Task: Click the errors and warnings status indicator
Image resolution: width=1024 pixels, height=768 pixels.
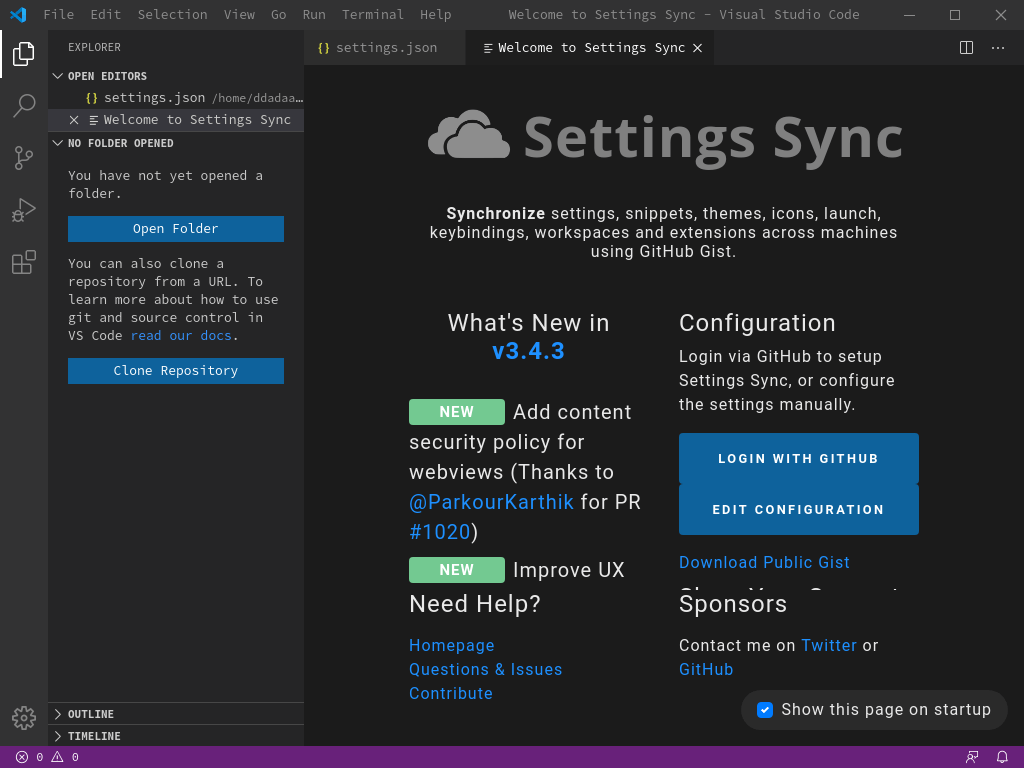Action: pyautogui.click(x=47, y=757)
